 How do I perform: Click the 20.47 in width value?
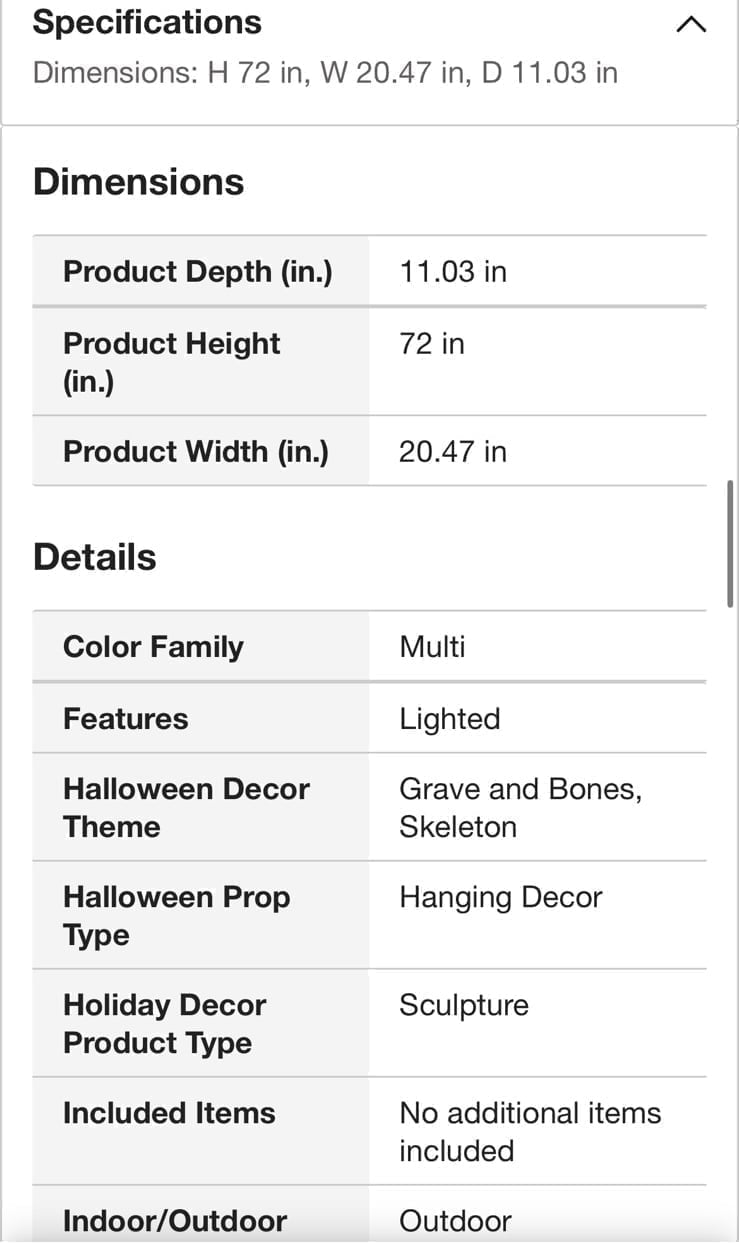453,451
